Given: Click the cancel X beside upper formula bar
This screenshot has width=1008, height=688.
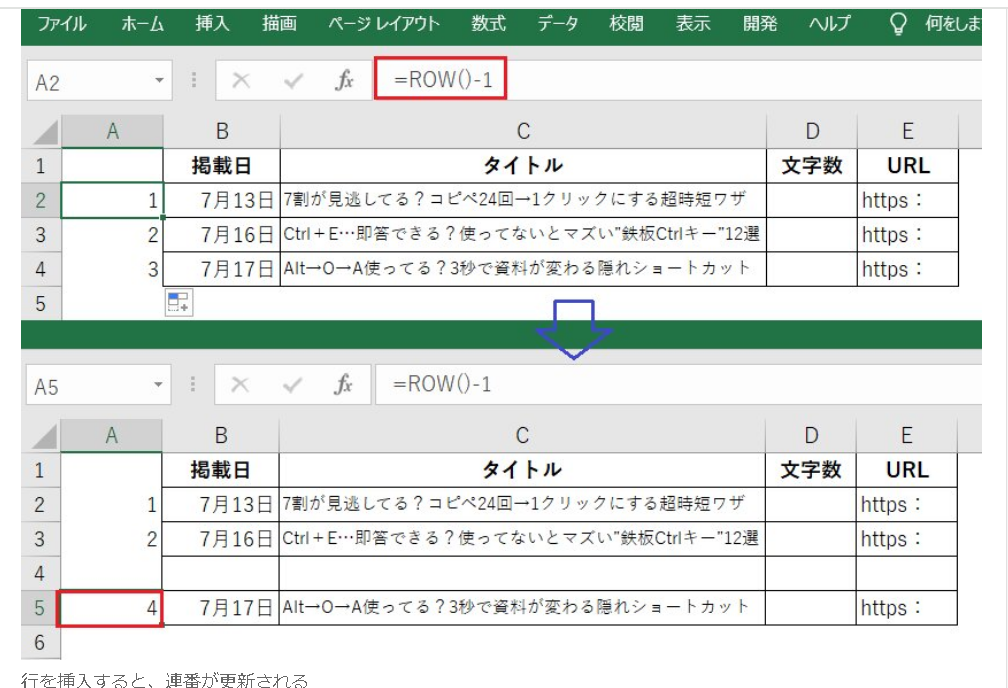Looking at the screenshot, I should (241, 80).
